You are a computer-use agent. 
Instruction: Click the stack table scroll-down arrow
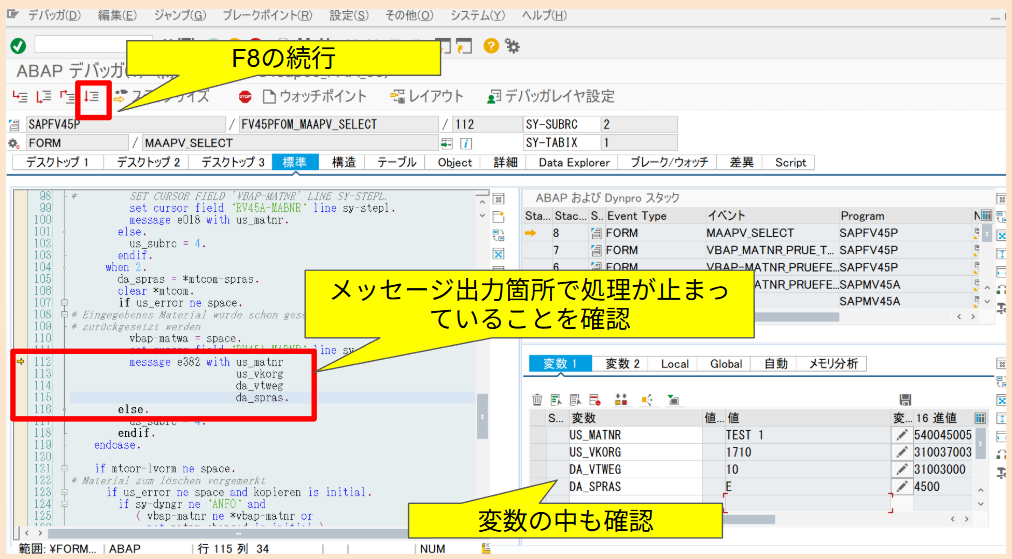(987, 301)
